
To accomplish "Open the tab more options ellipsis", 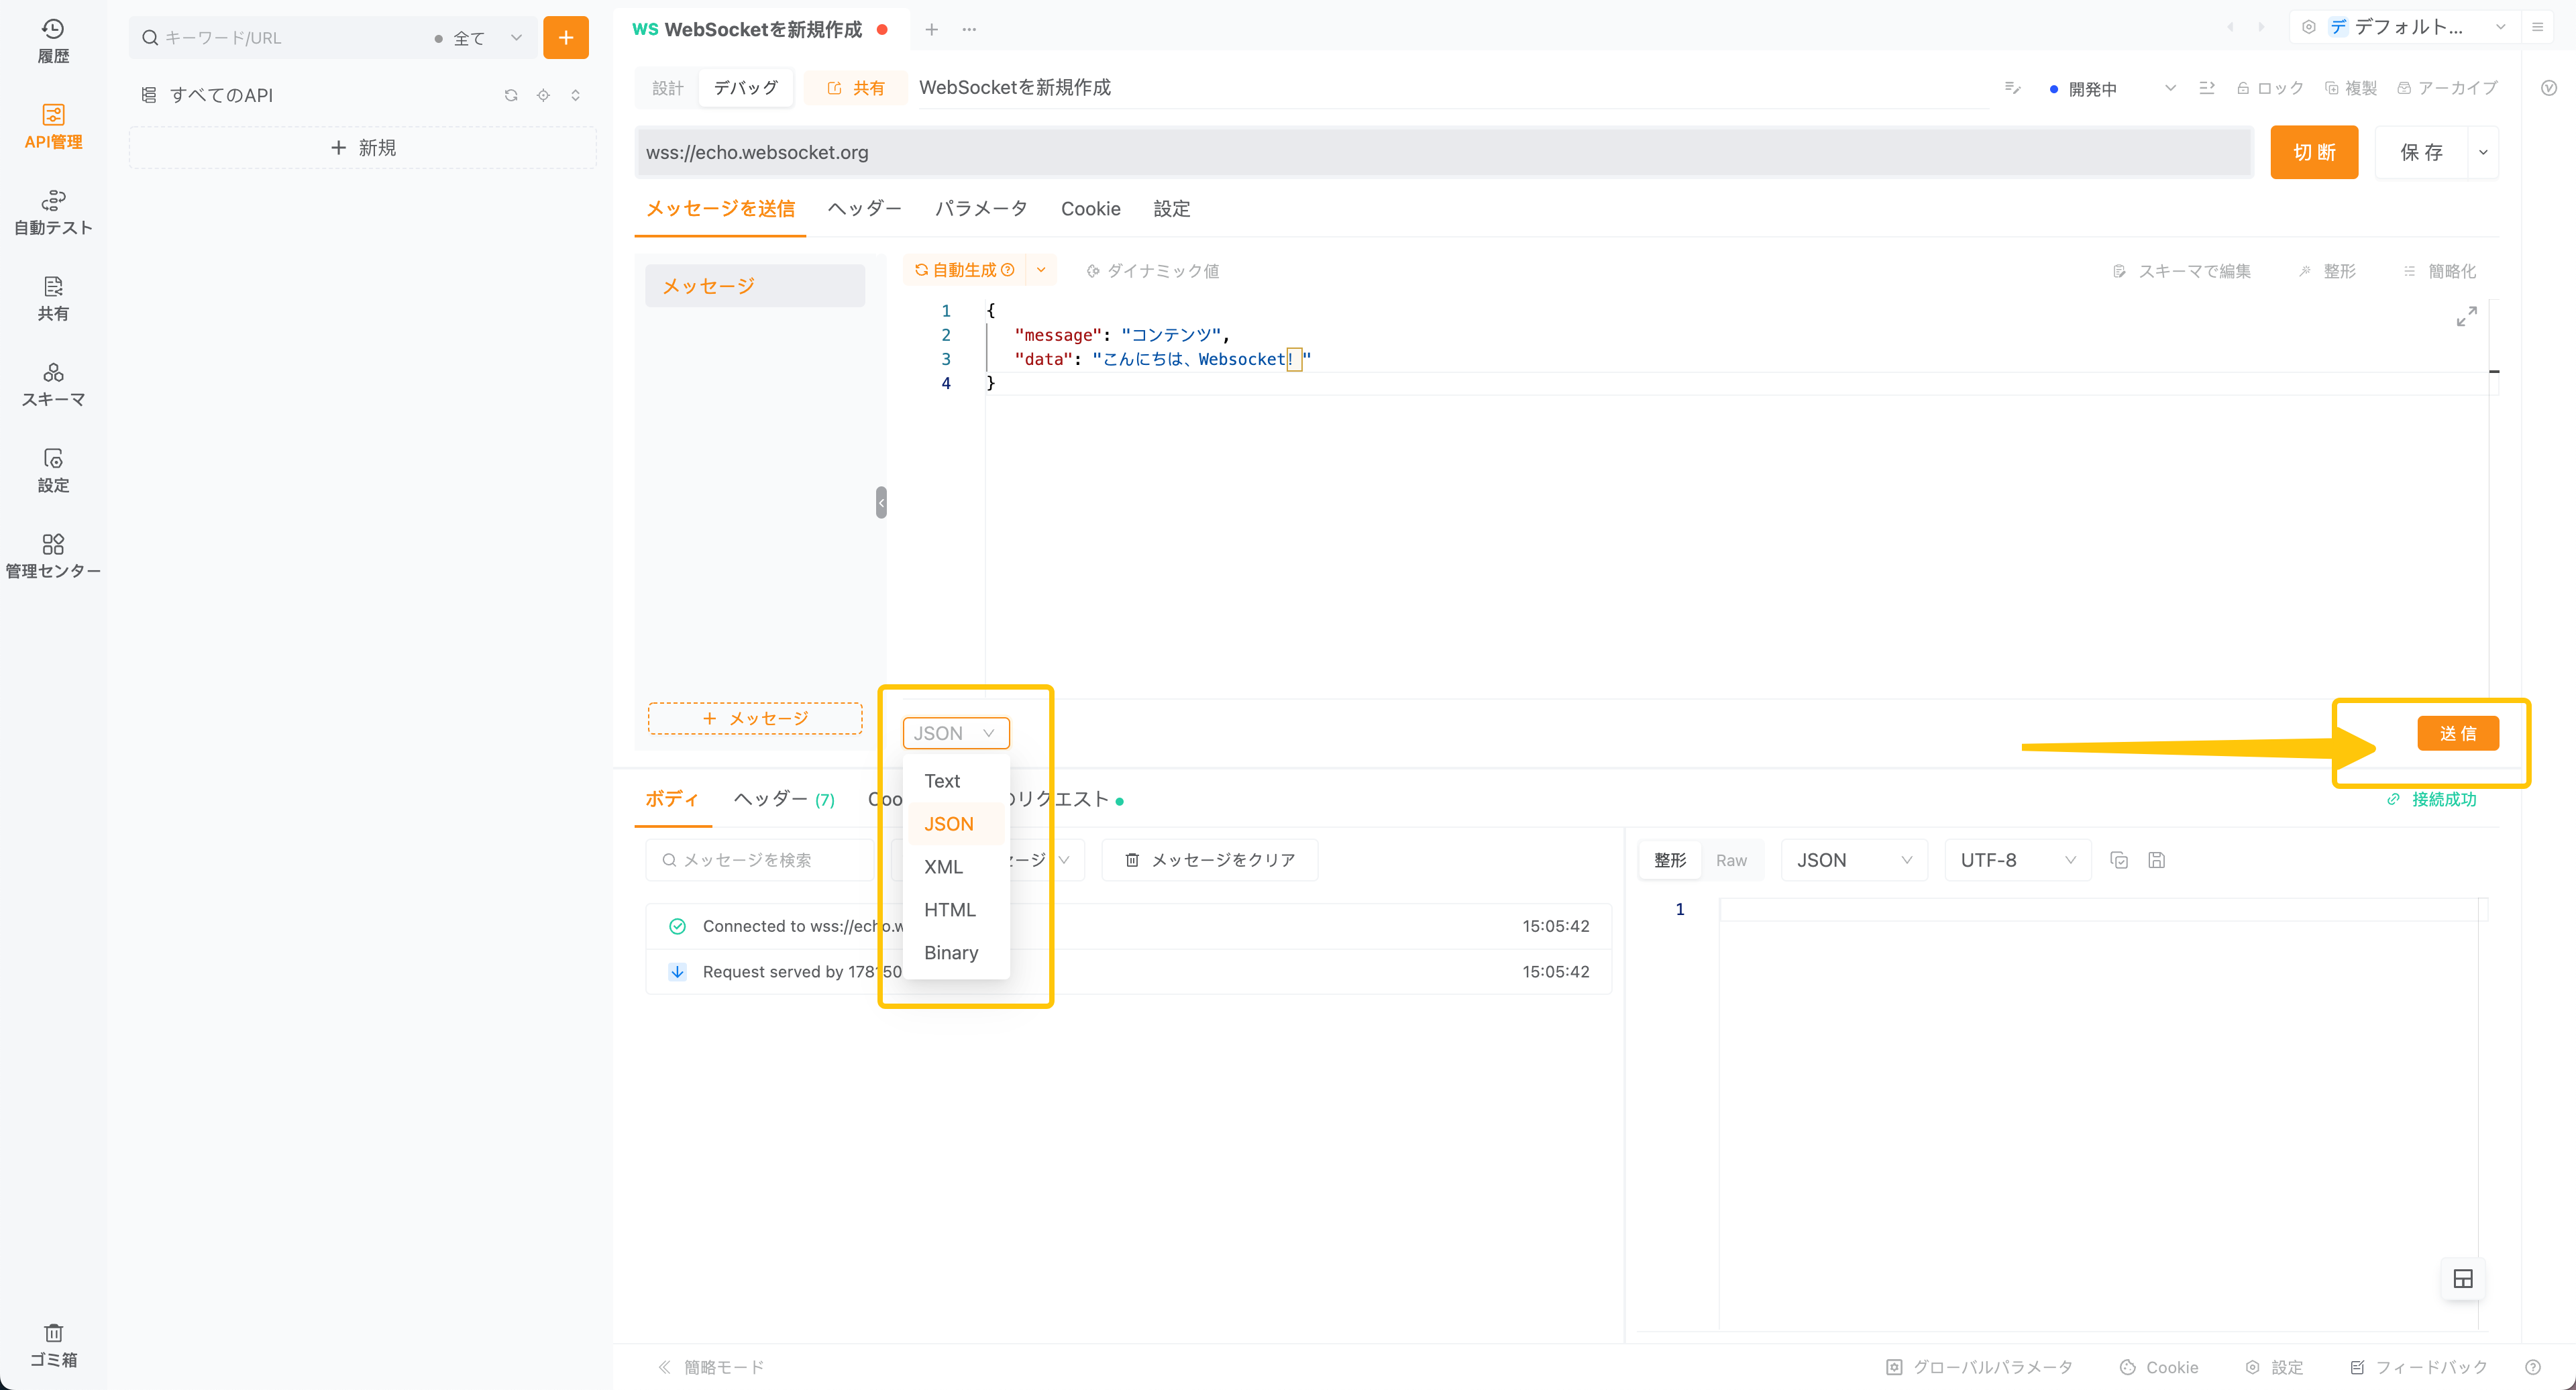I will [969, 30].
